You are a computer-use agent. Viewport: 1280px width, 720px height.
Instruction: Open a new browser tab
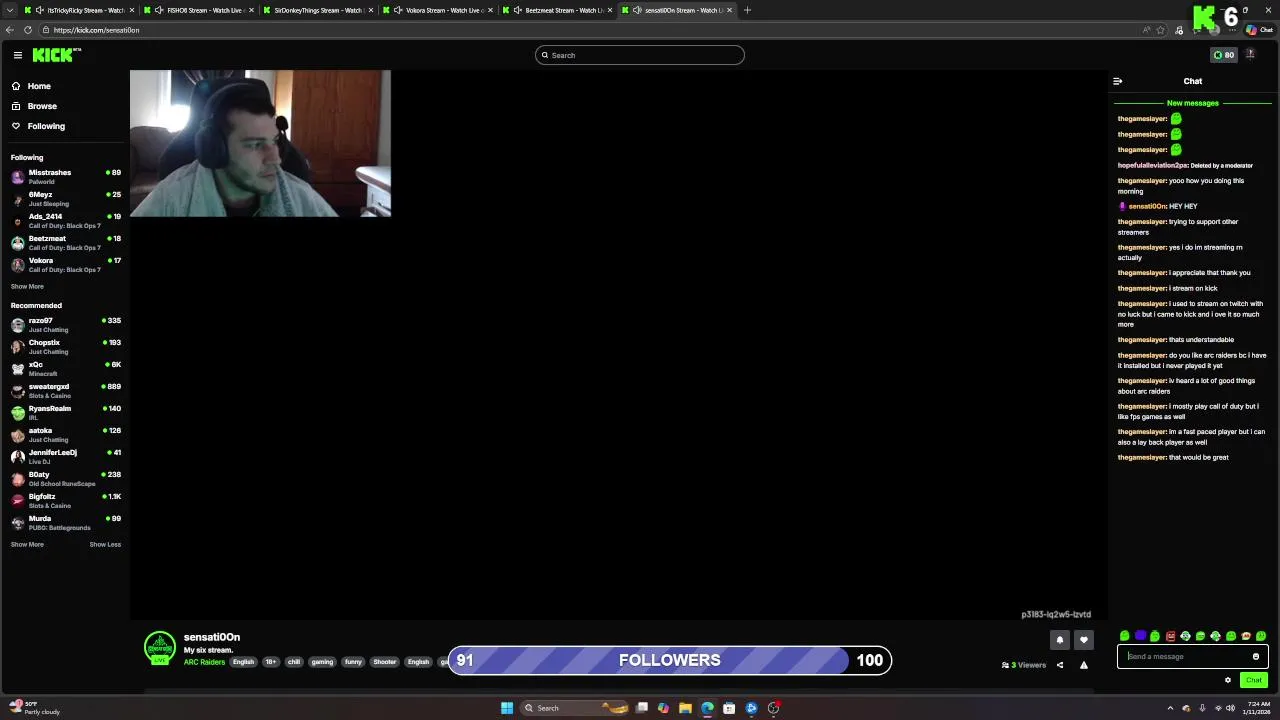pyautogui.click(x=747, y=10)
